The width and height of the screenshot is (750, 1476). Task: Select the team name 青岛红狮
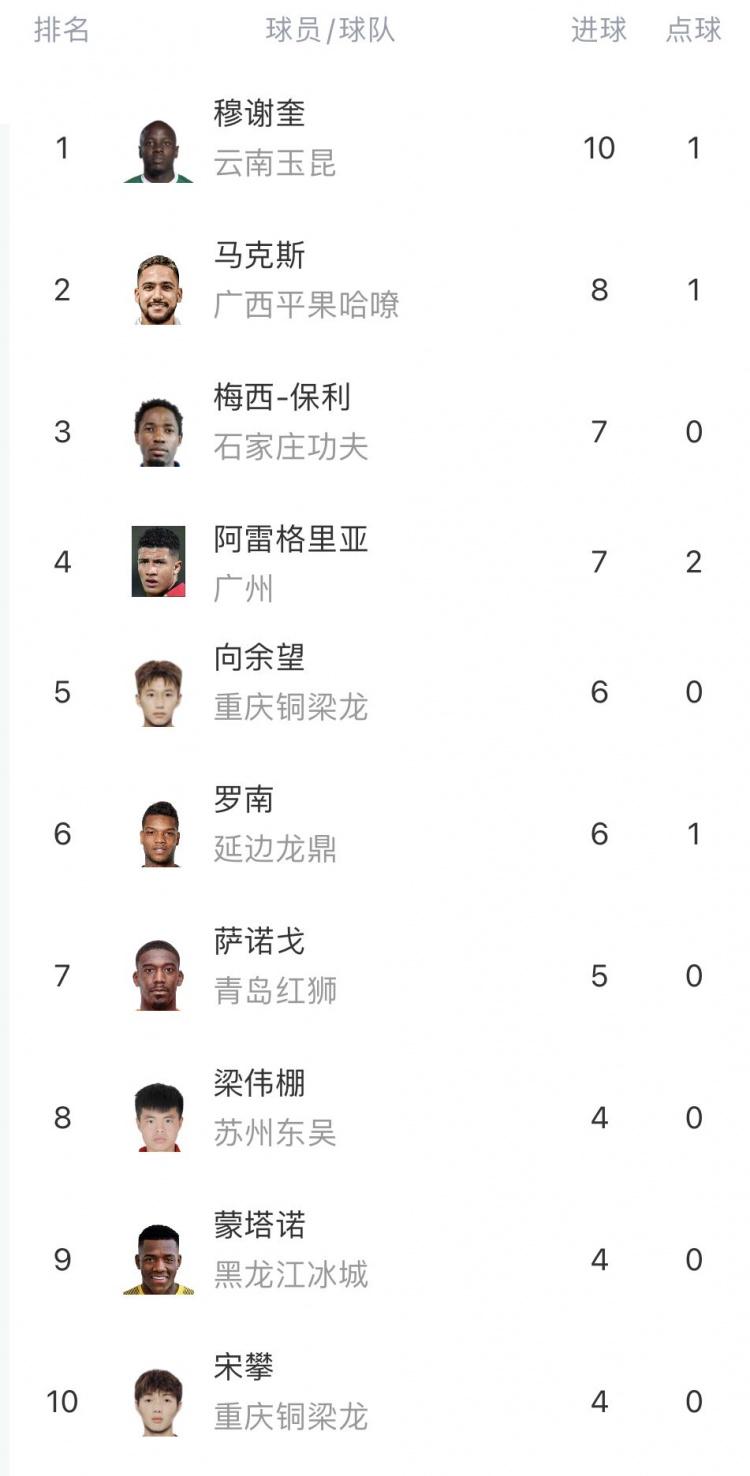[275, 991]
